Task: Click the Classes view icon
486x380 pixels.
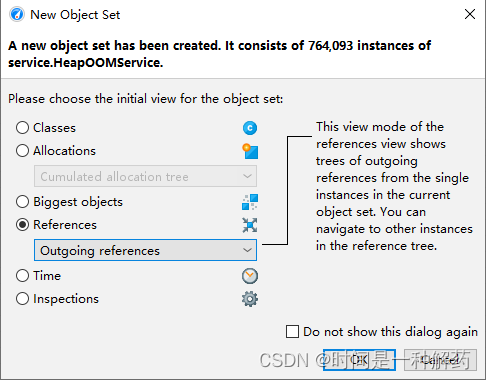Action: click(x=250, y=128)
